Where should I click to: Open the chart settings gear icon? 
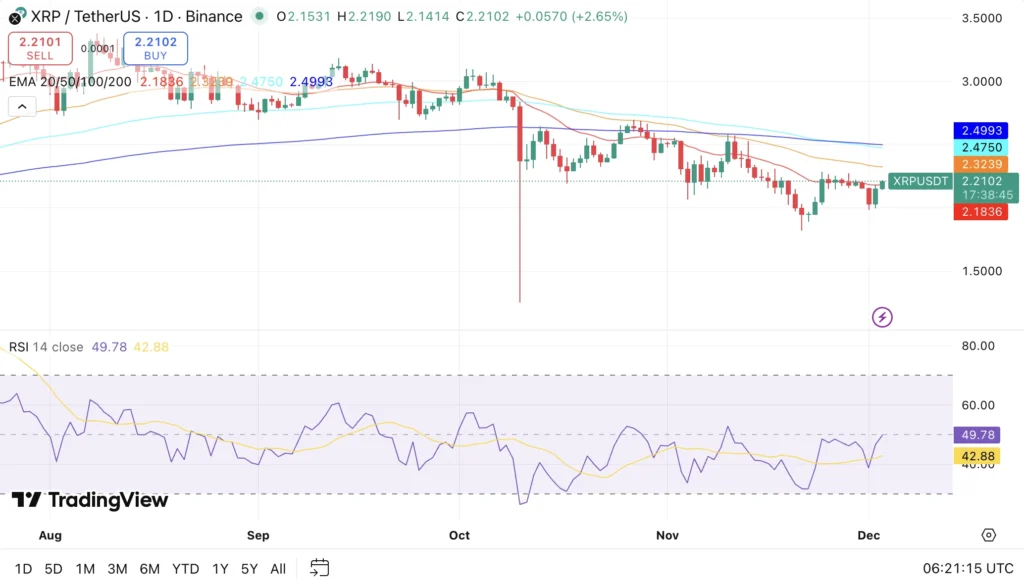click(x=989, y=535)
